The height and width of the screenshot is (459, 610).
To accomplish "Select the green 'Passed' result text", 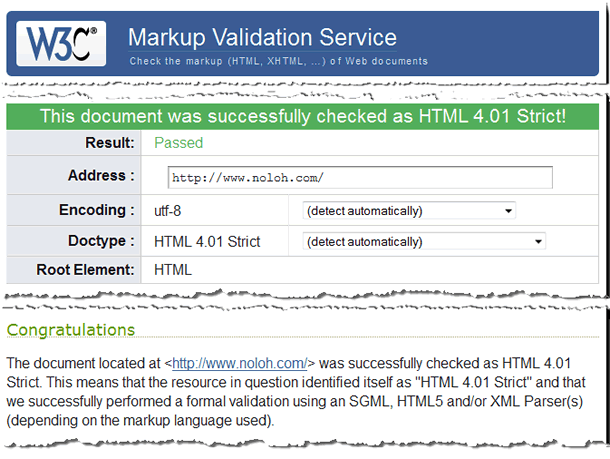I will point(179,143).
